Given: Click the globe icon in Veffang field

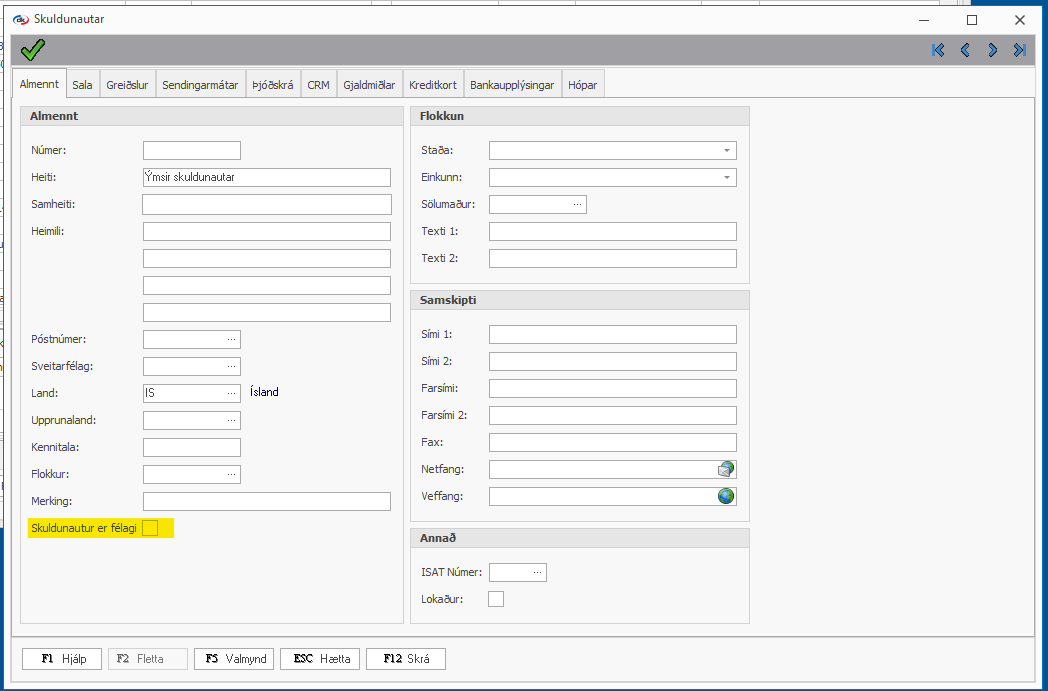Looking at the screenshot, I should (726, 496).
